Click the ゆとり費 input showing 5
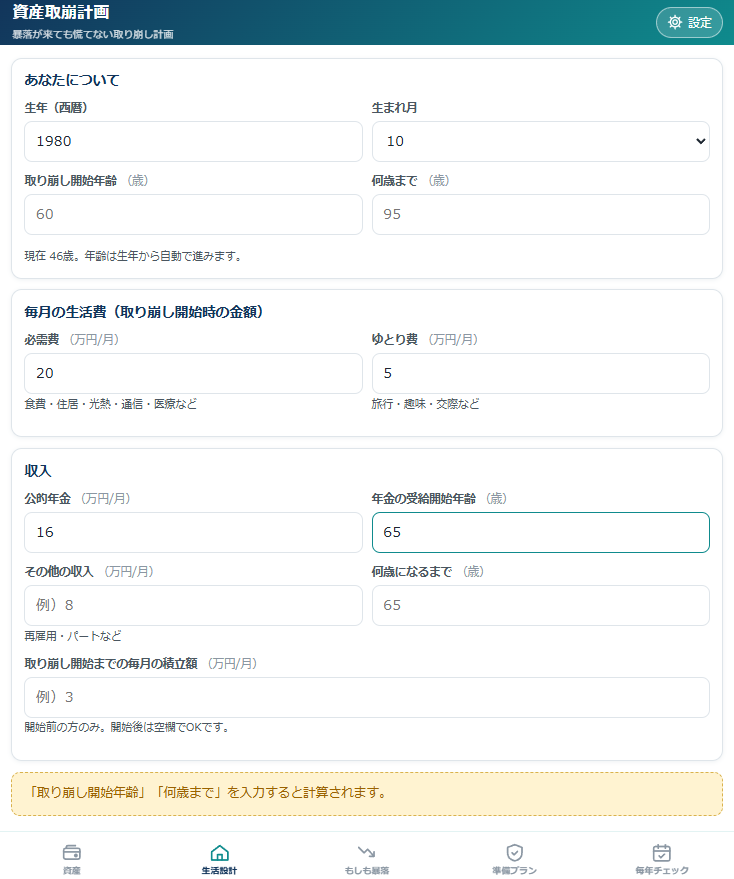The height and width of the screenshot is (879, 734). pyautogui.click(x=541, y=373)
